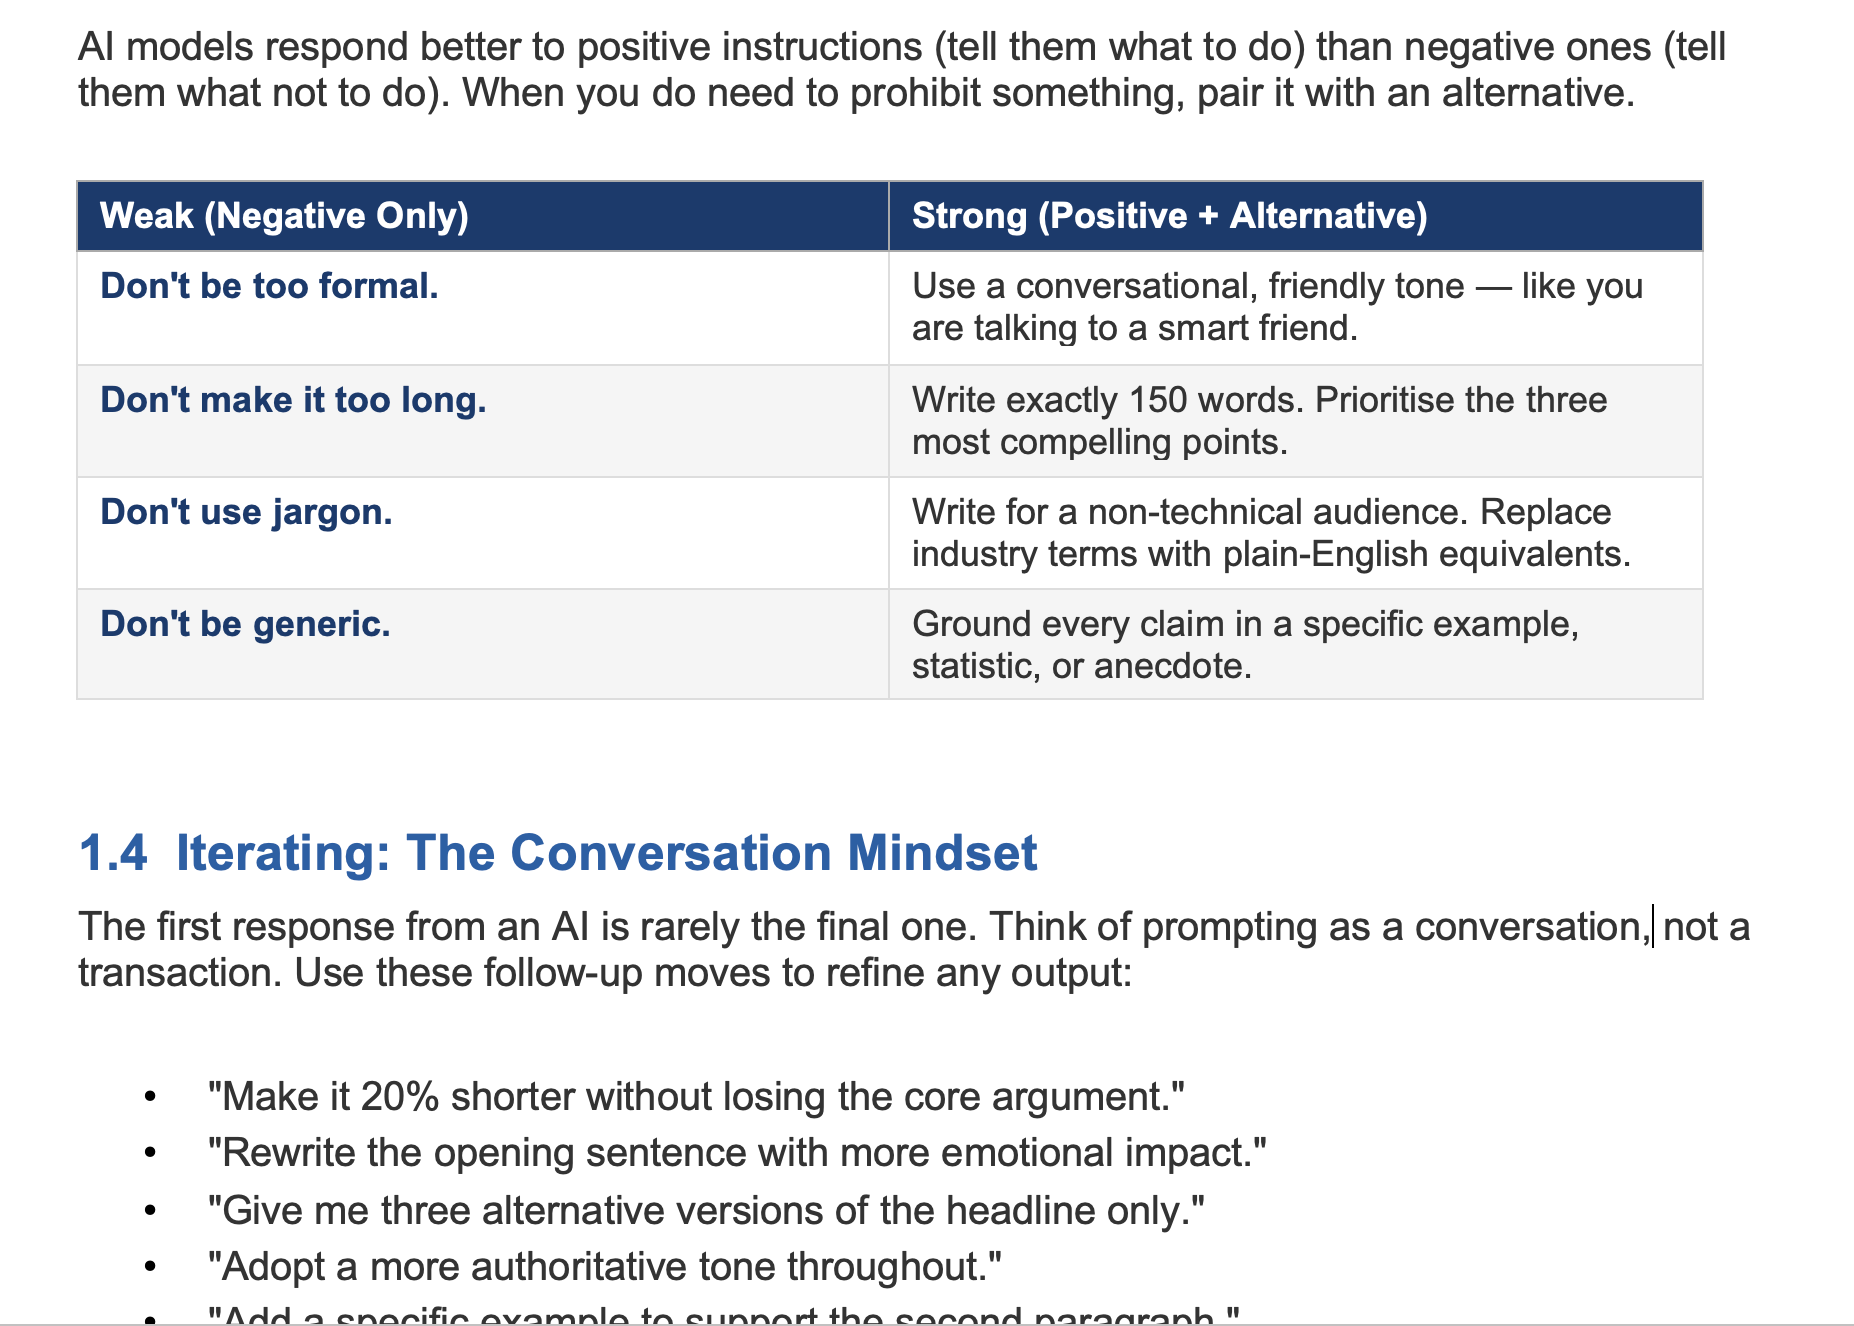Click the 'Don't use jargon.' table cell
This screenshot has width=1854, height=1326.
(x=483, y=533)
